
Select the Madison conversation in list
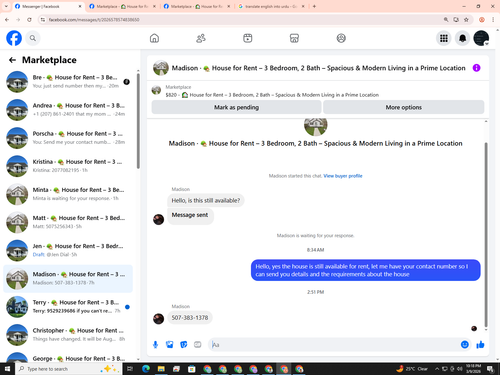[x=68, y=279]
